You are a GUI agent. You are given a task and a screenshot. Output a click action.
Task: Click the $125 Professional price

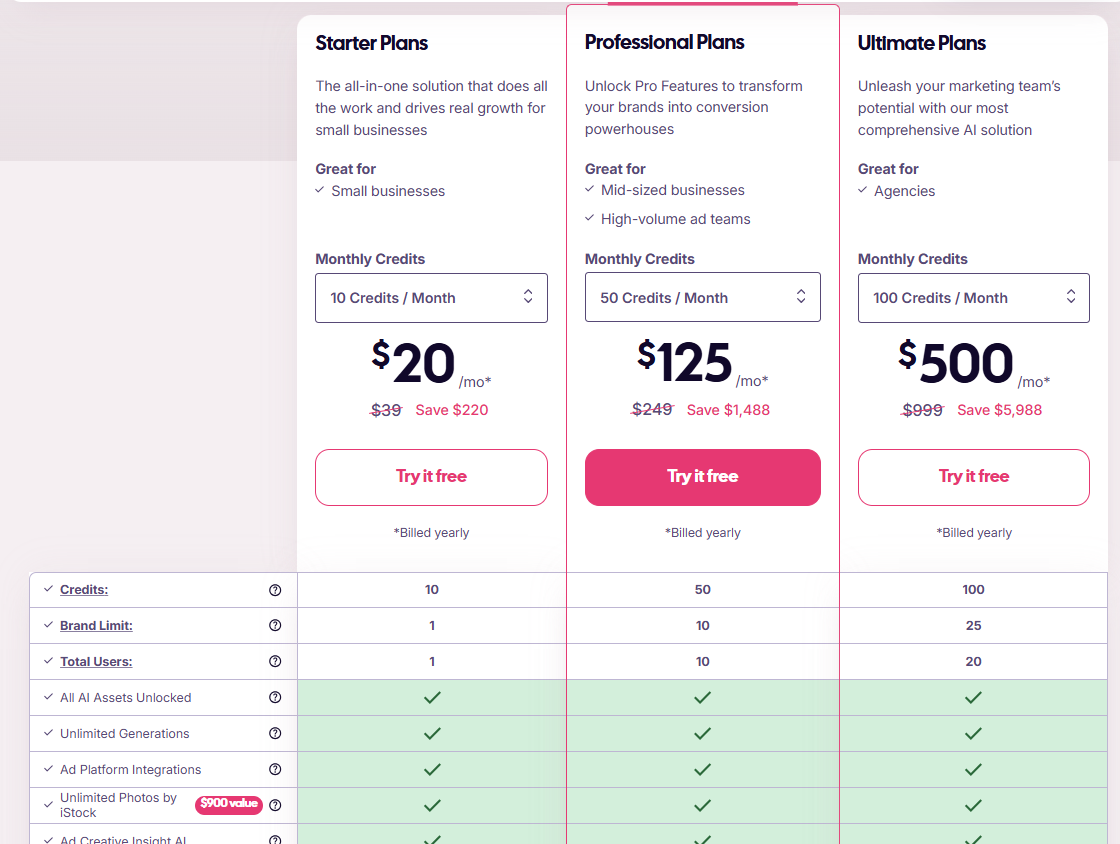684,363
